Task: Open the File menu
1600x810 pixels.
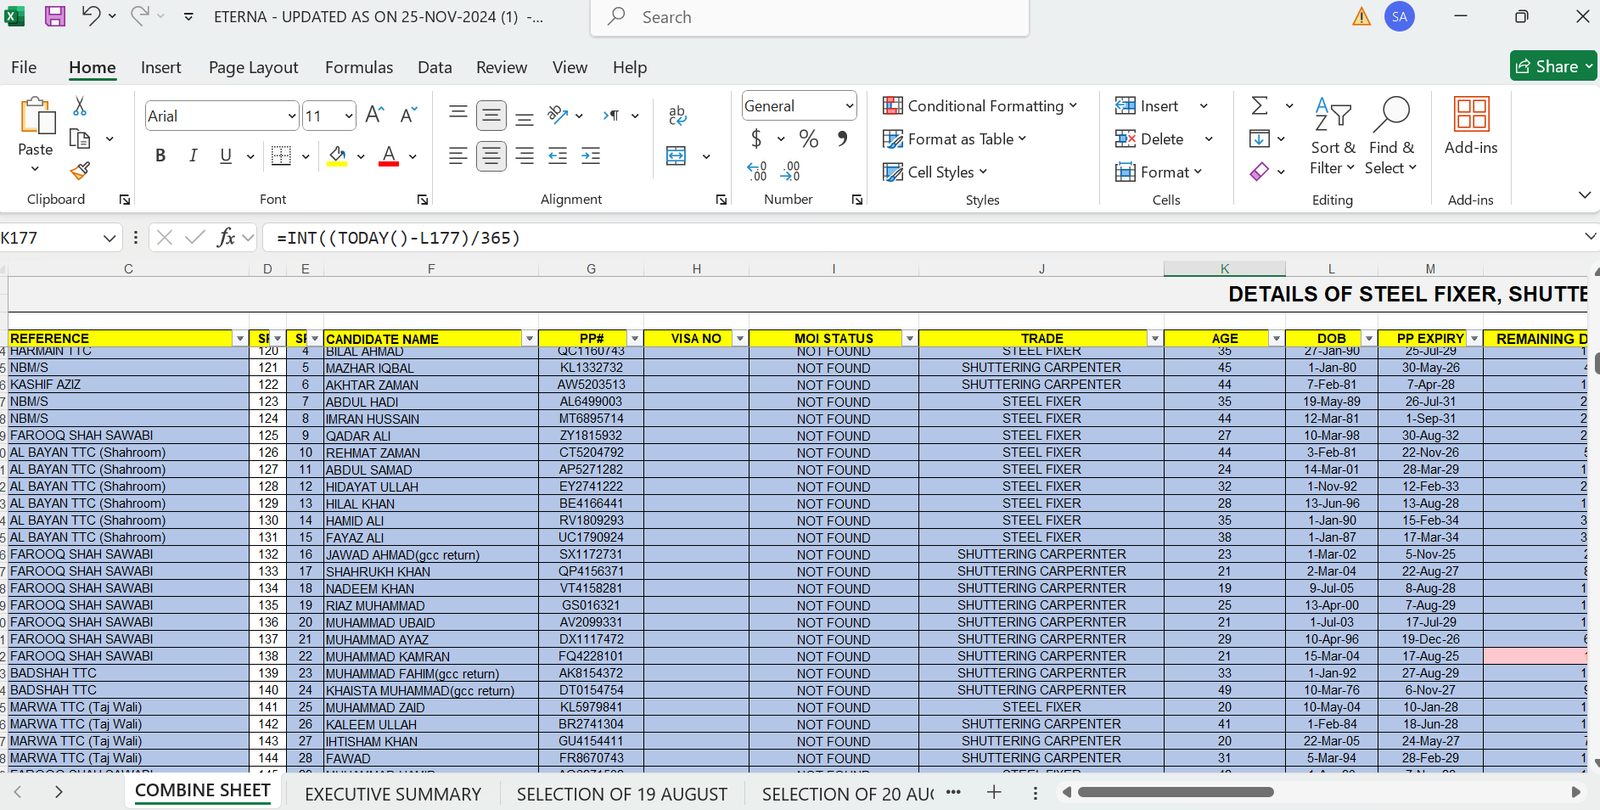Action: [24, 67]
